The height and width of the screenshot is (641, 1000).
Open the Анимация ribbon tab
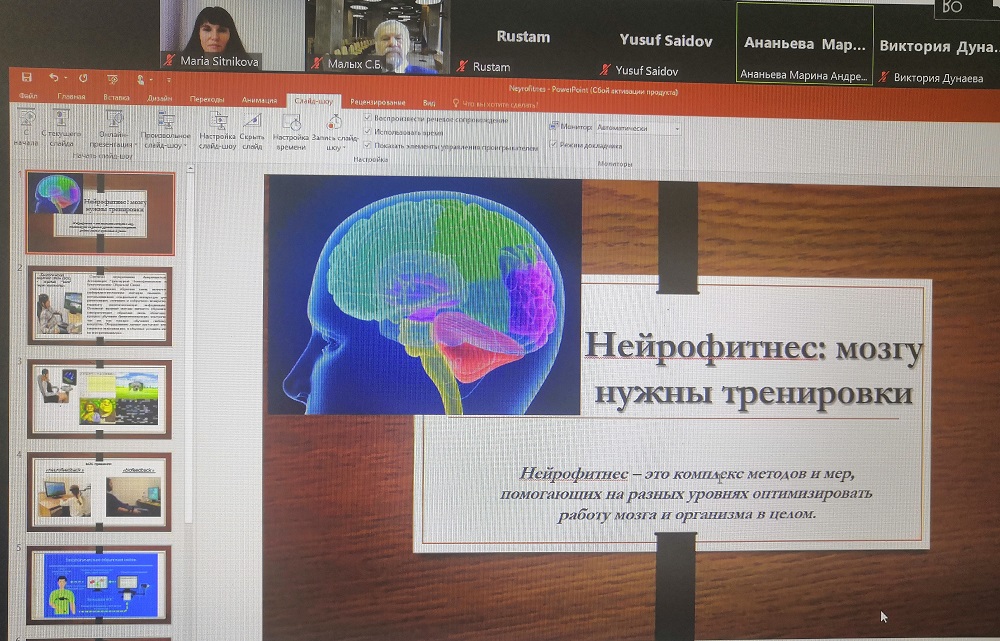point(260,99)
